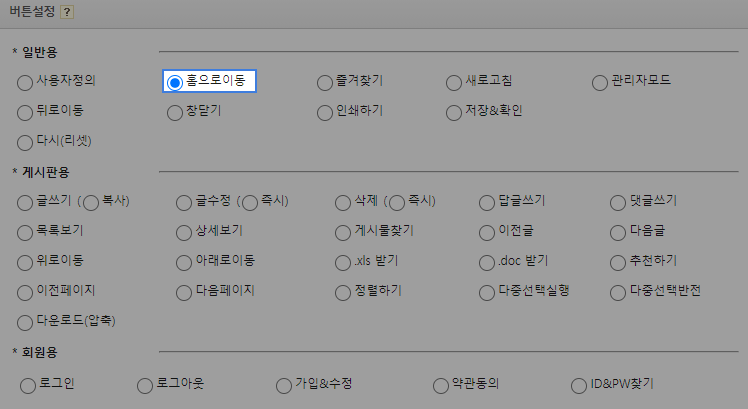
Task: Select the 다운로드(압축) radio option
Action: [25, 323]
